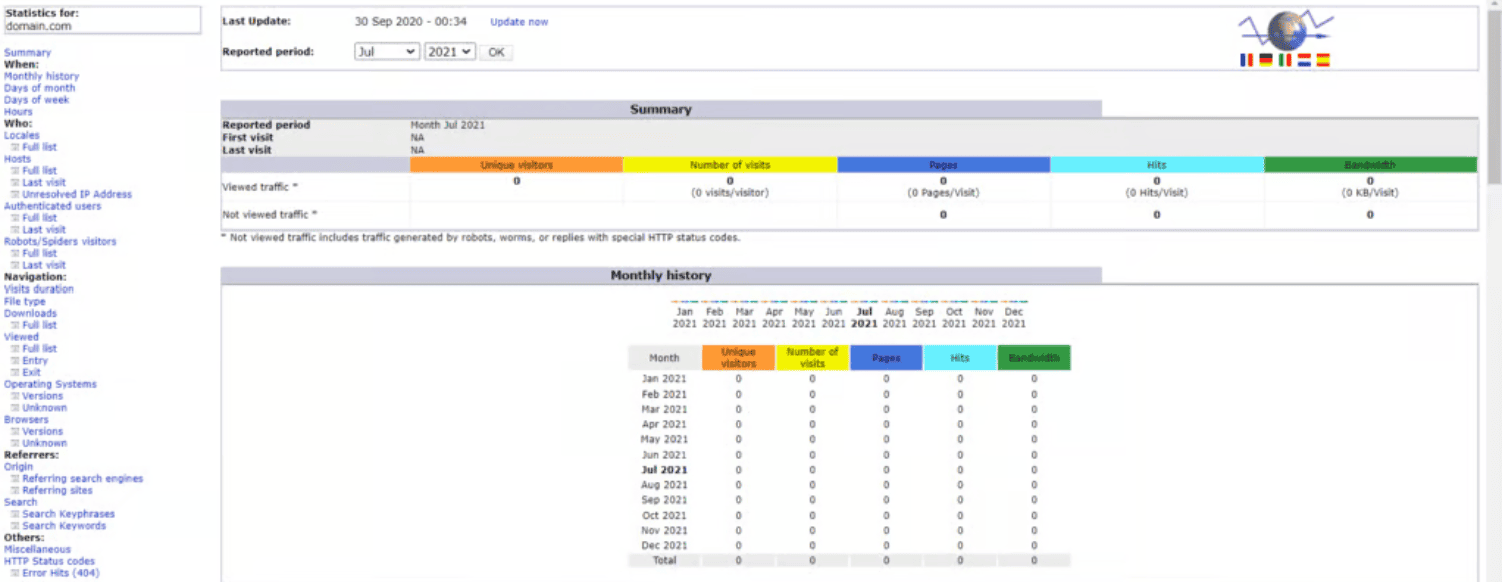1504x582 pixels.
Task: Open the reported period month dropdown
Action: [x=387, y=52]
